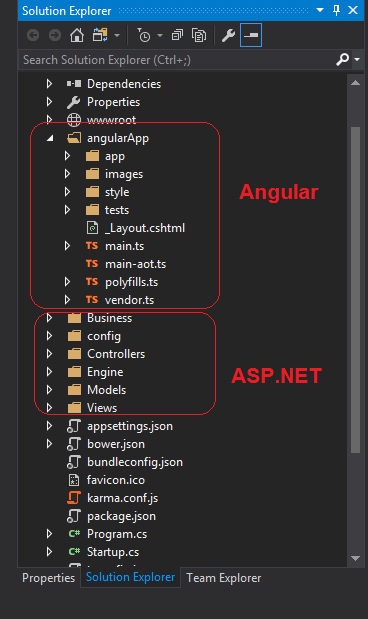The height and width of the screenshot is (619, 368).
Task: Toggle the auto-hide pin icon
Action: [336, 10]
